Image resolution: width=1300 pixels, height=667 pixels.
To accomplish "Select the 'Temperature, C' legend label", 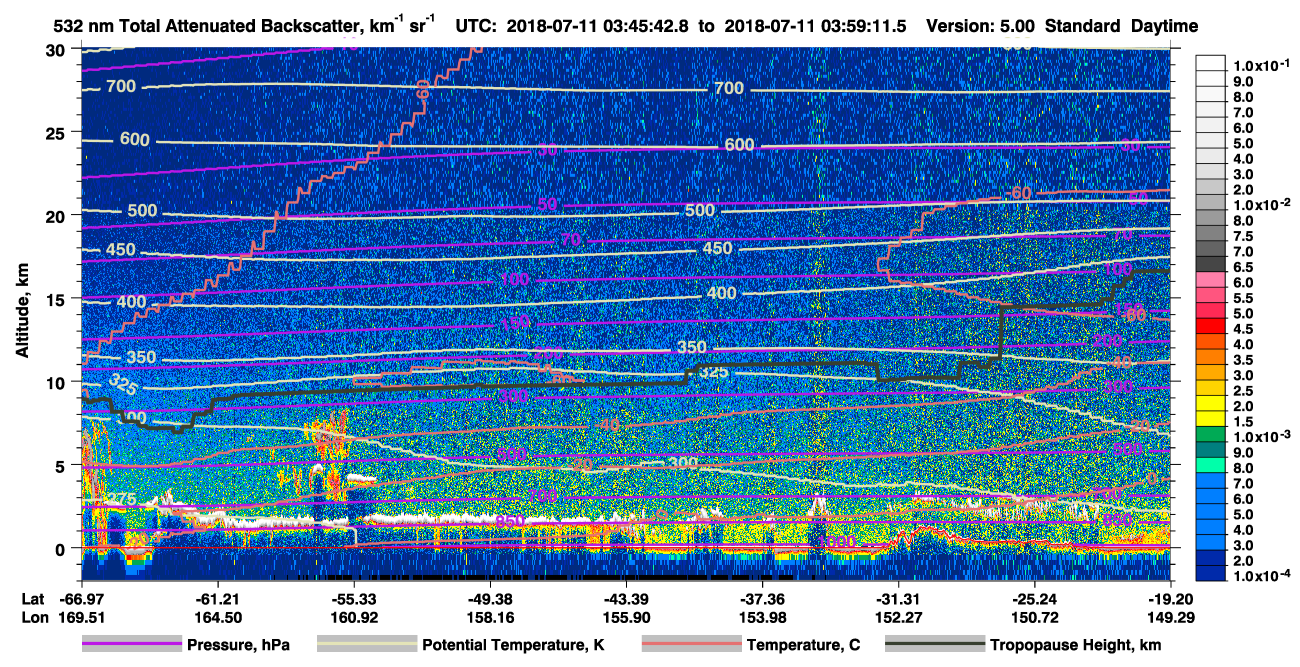I will (x=803, y=645).
